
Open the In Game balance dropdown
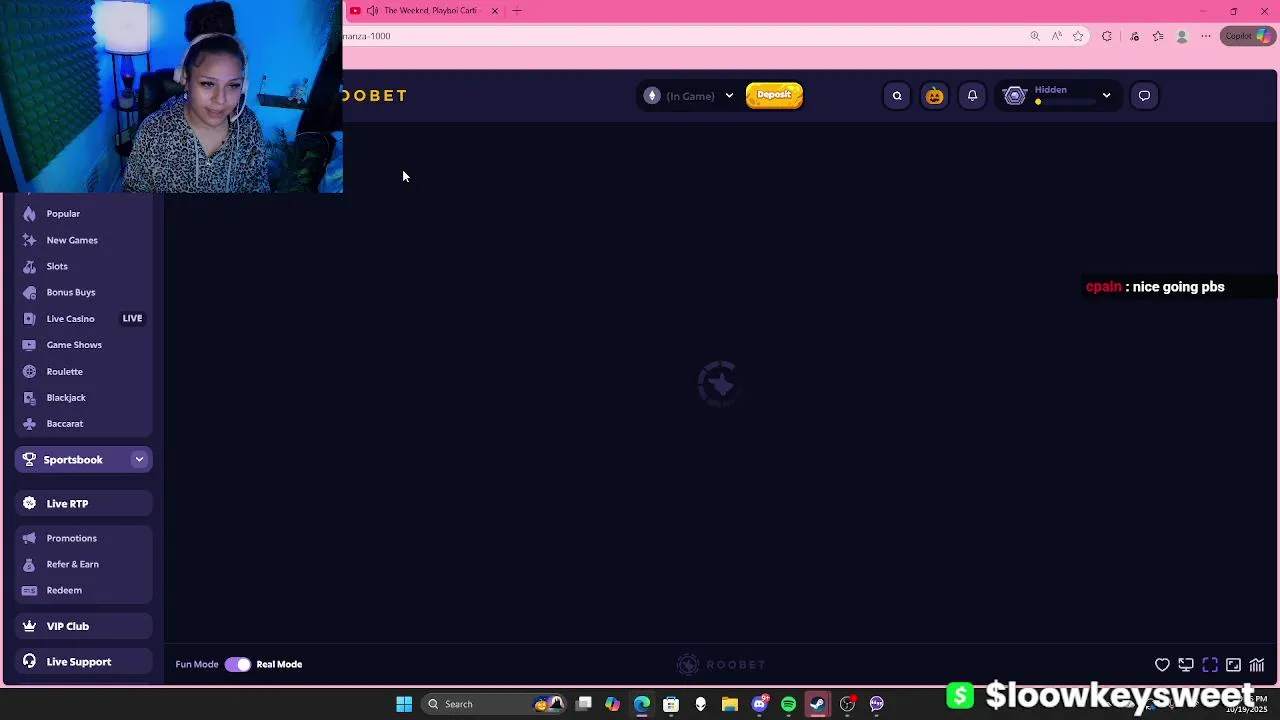click(729, 96)
